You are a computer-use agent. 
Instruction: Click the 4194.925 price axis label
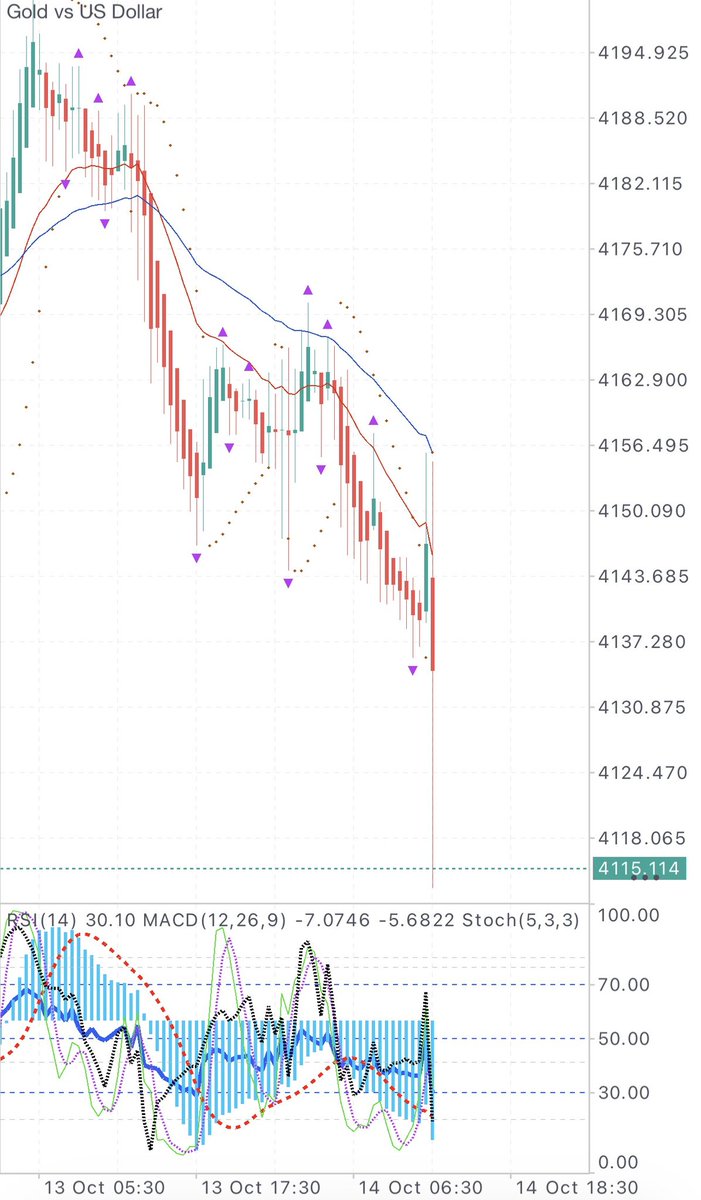point(642,52)
